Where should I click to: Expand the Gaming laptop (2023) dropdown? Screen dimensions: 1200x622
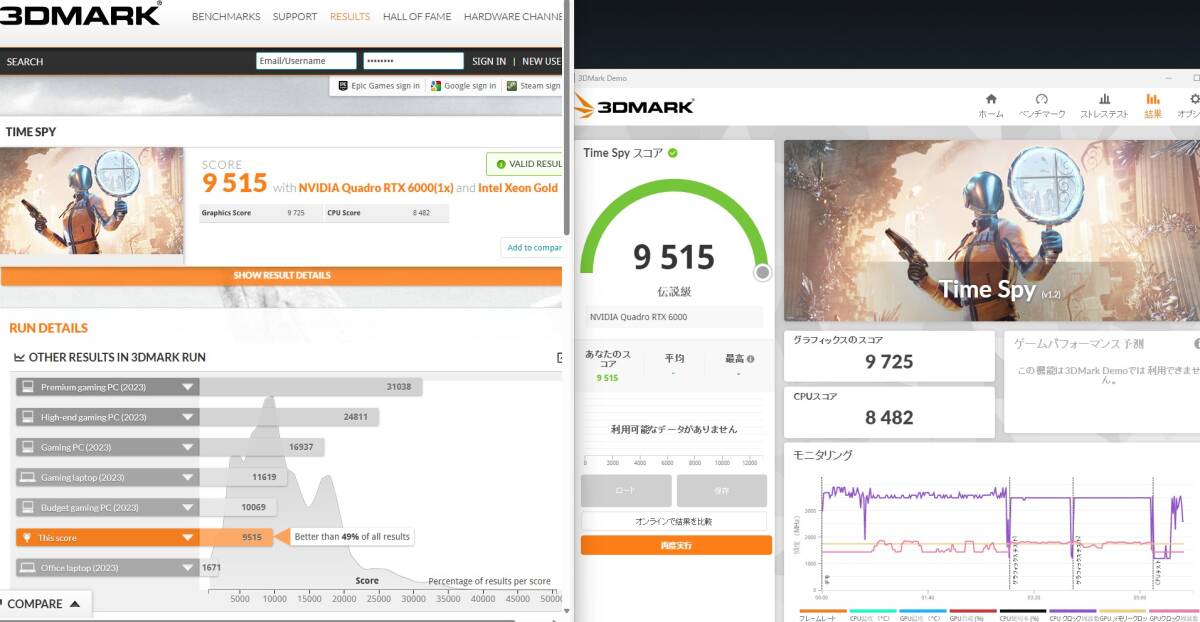187,477
